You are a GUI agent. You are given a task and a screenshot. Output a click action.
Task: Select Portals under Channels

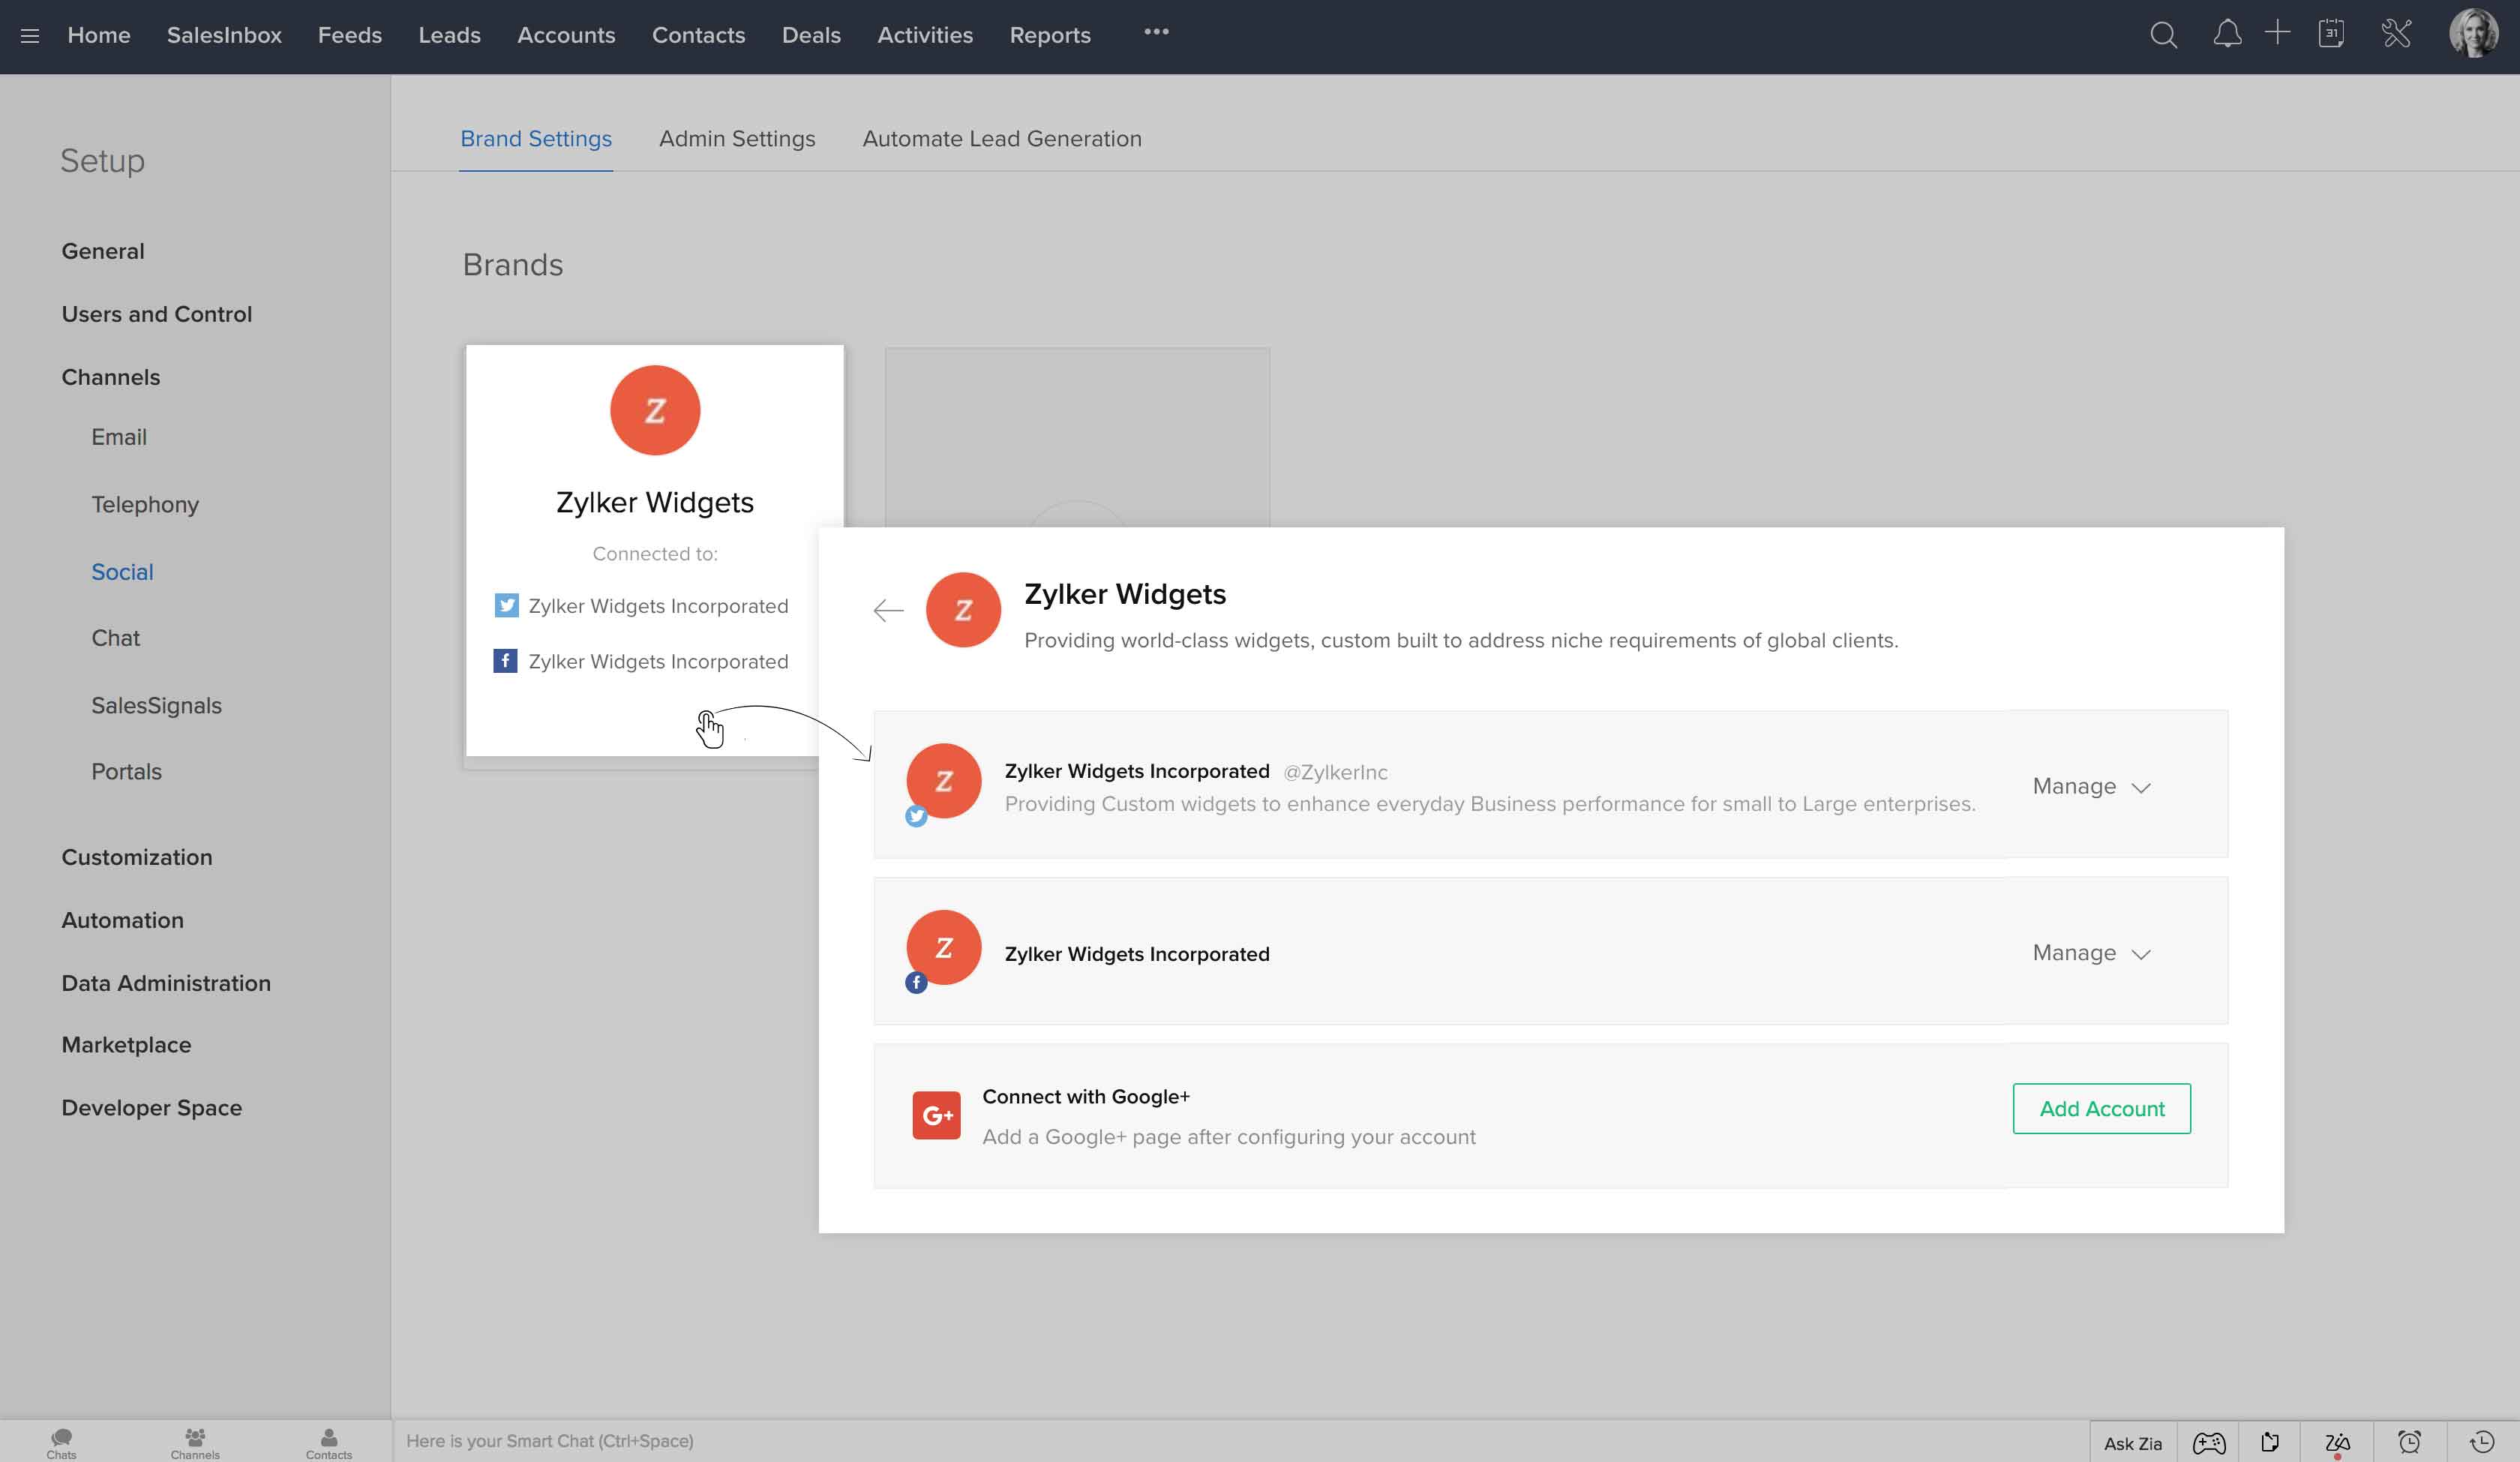tap(126, 771)
